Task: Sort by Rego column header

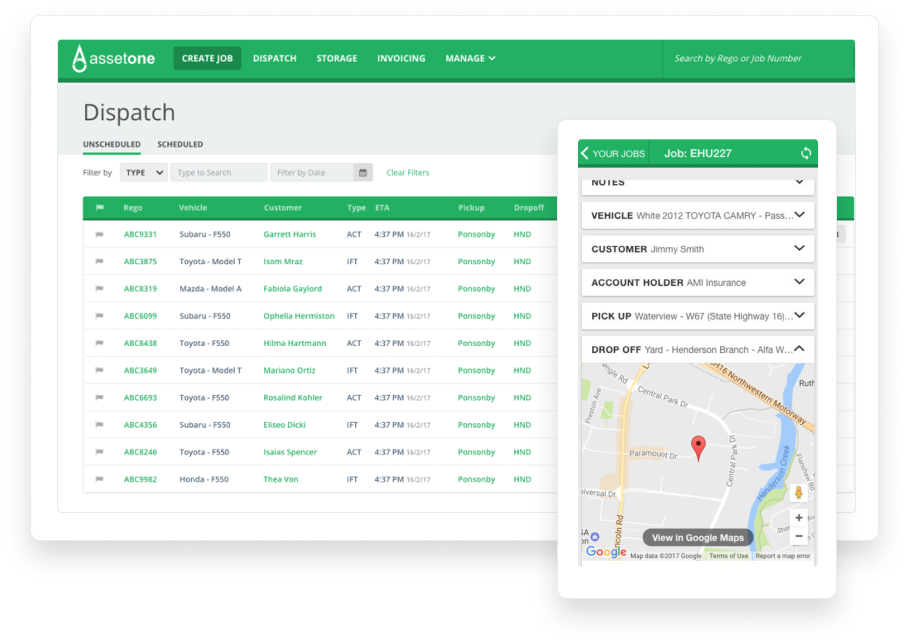Action: (x=133, y=208)
